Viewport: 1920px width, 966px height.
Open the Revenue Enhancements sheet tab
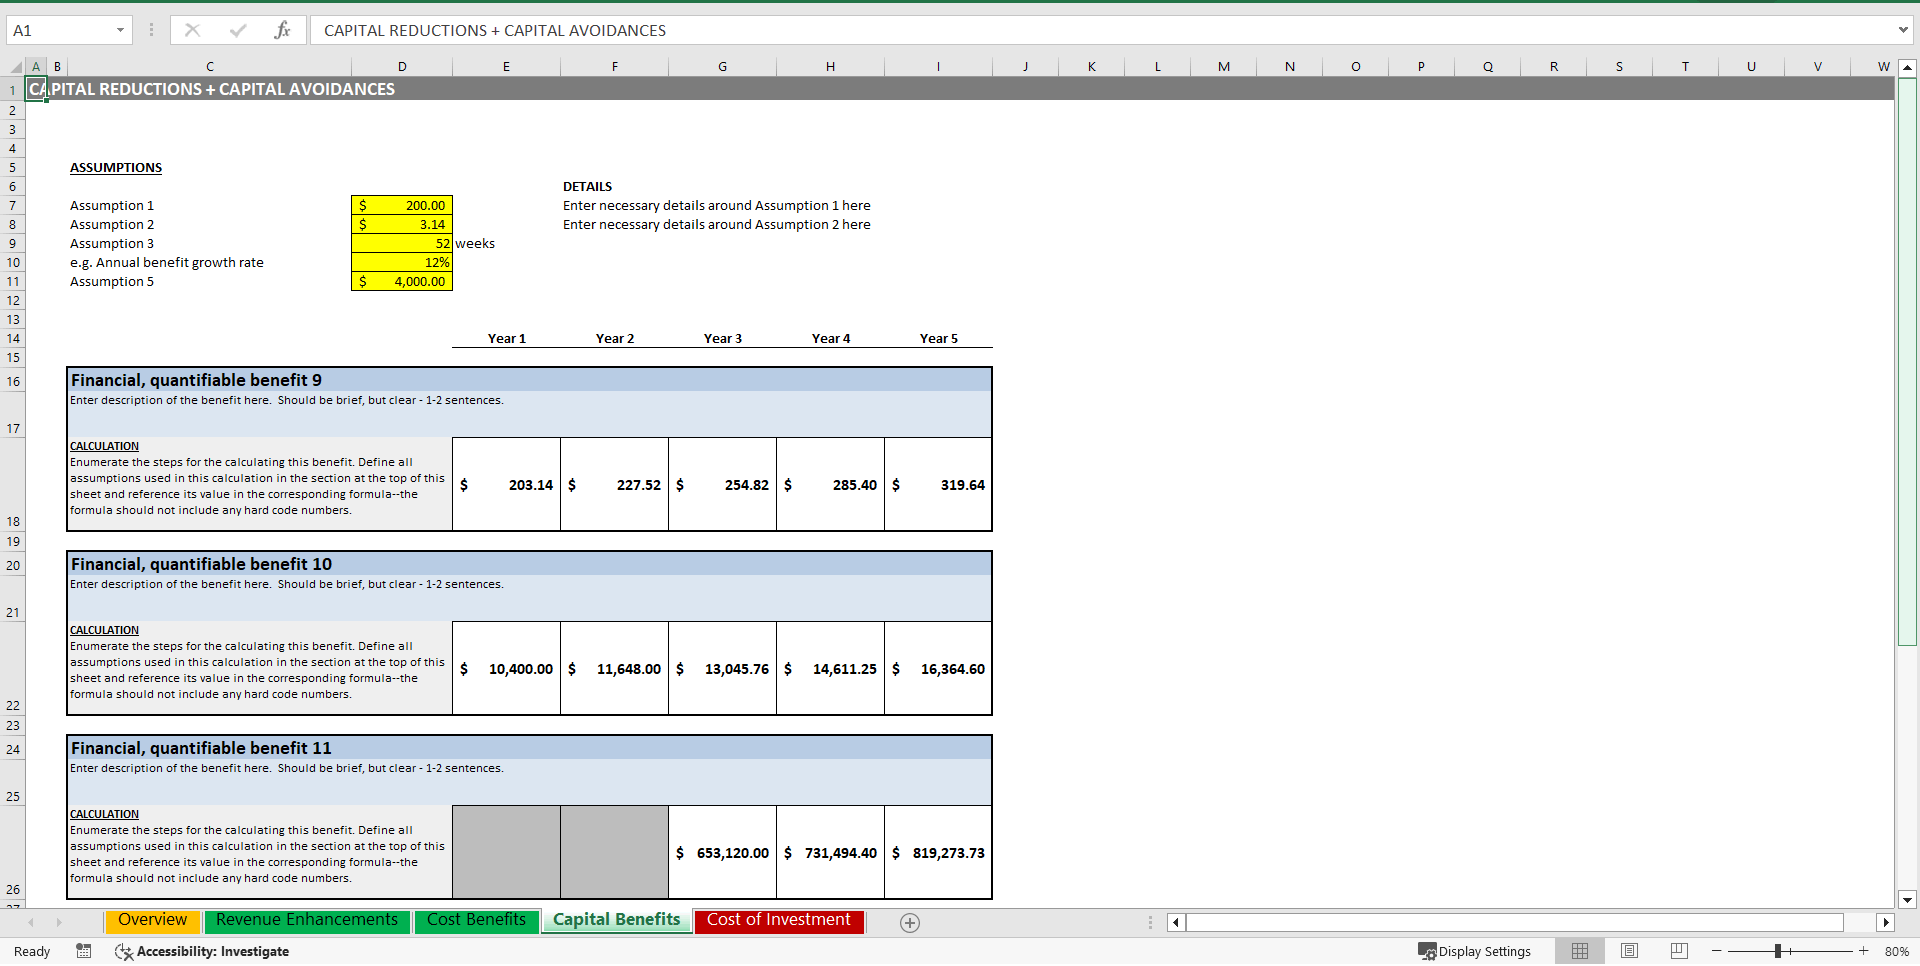pyautogui.click(x=306, y=920)
